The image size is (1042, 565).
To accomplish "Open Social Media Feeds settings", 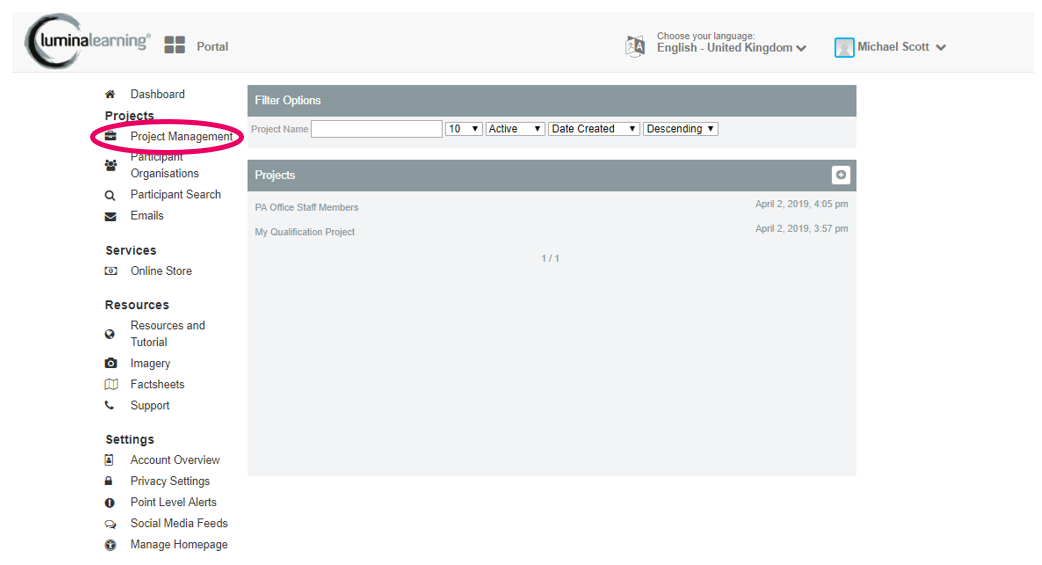I will click(x=179, y=523).
